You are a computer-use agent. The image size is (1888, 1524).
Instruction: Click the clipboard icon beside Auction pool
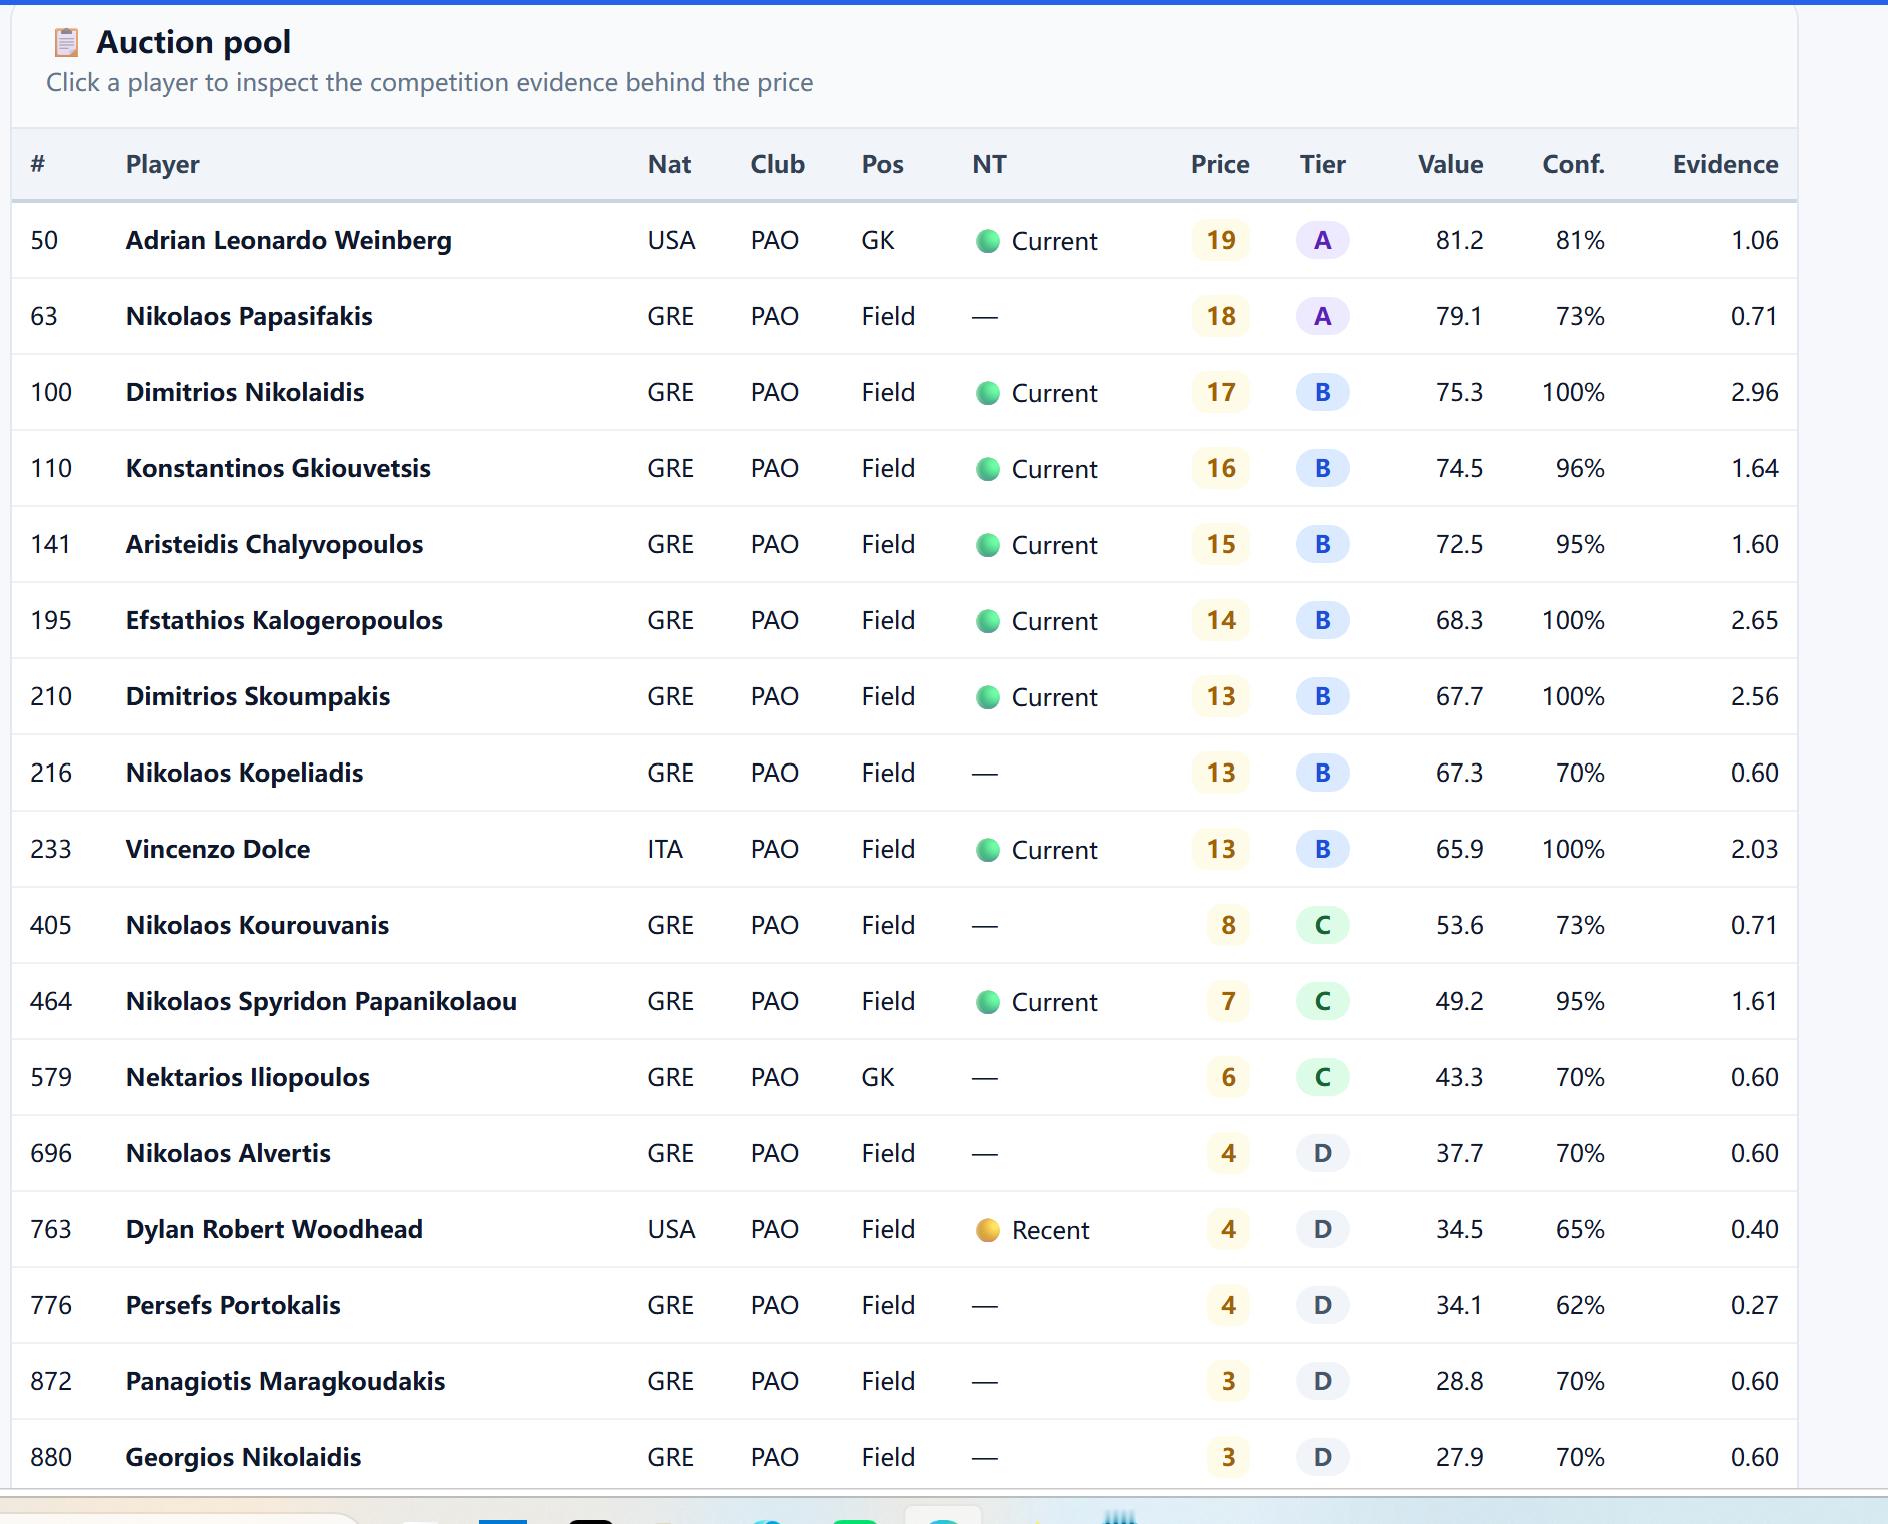(x=66, y=42)
